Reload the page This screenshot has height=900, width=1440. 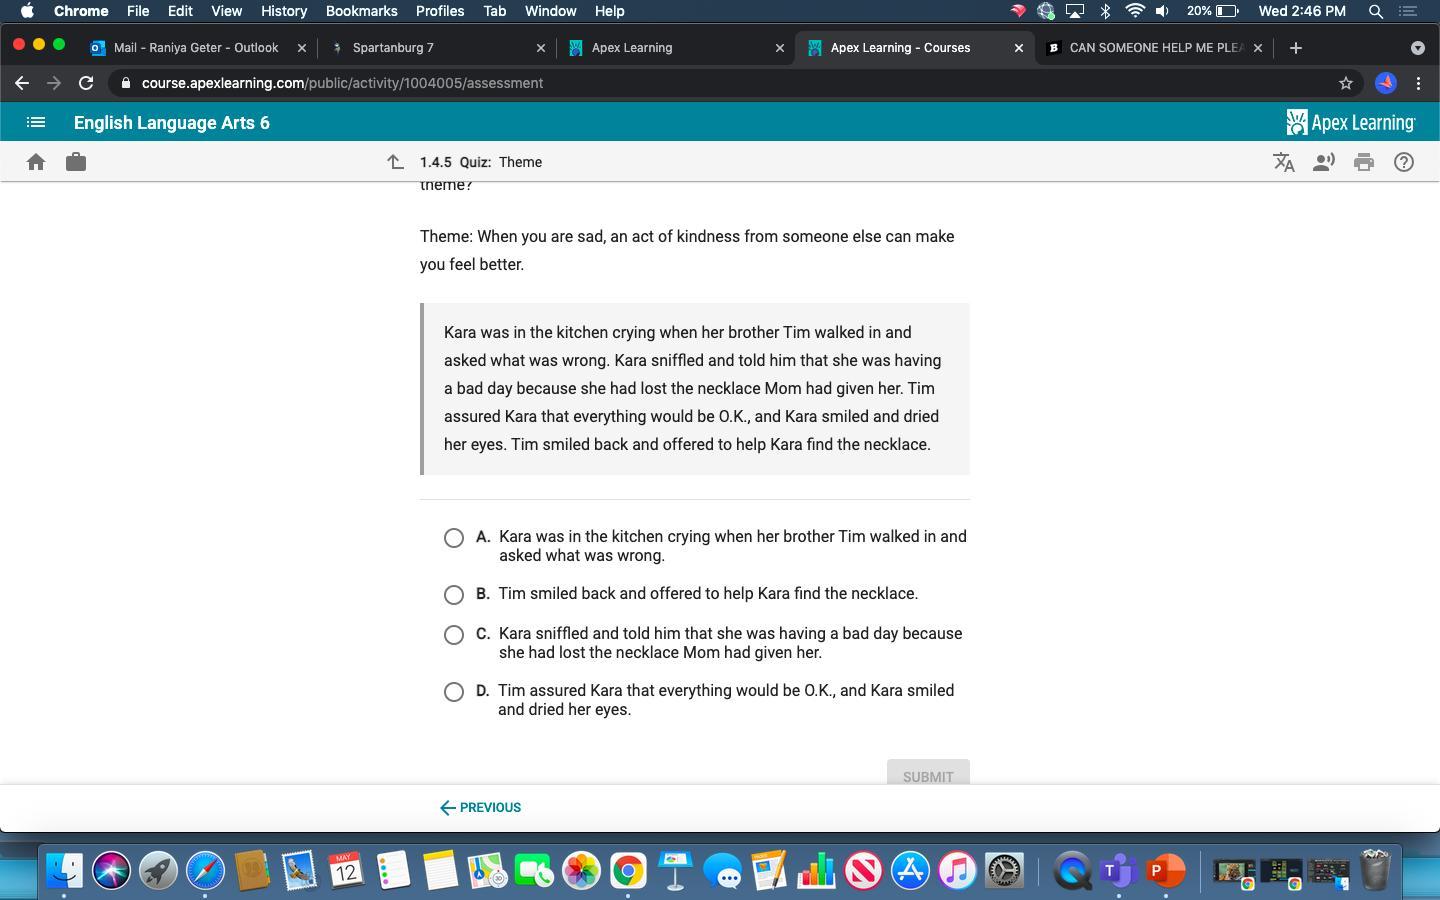pyautogui.click(x=86, y=83)
